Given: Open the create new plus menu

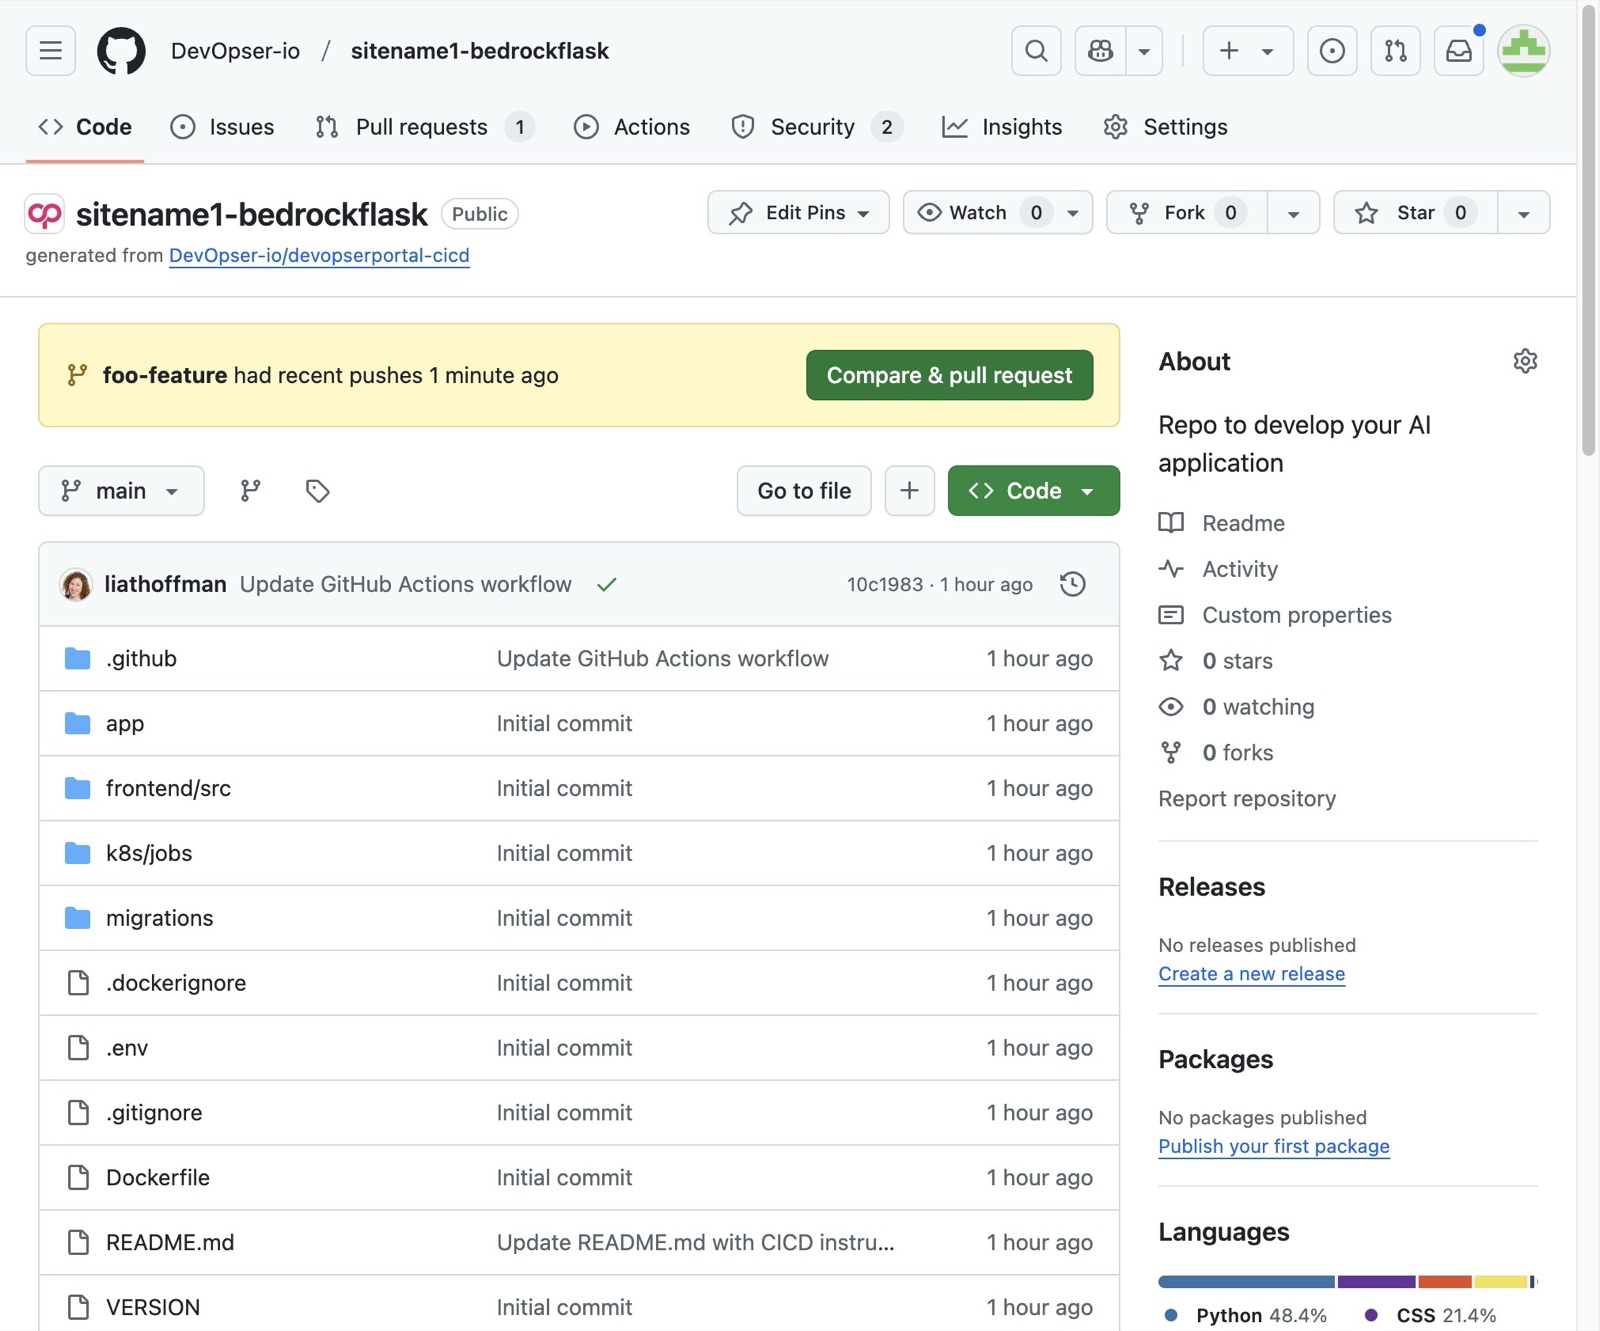Looking at the screenshot, I should [1247, 50].
